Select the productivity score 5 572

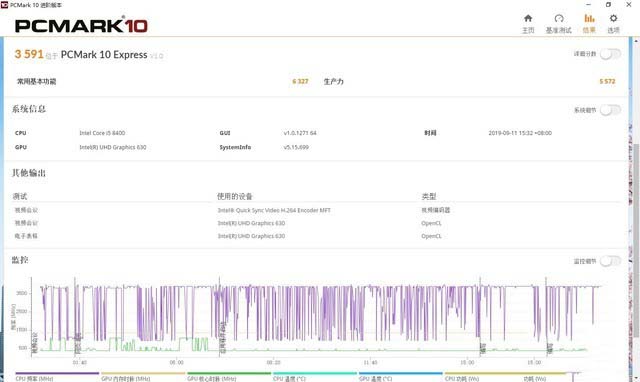click(x=607, y=81)
